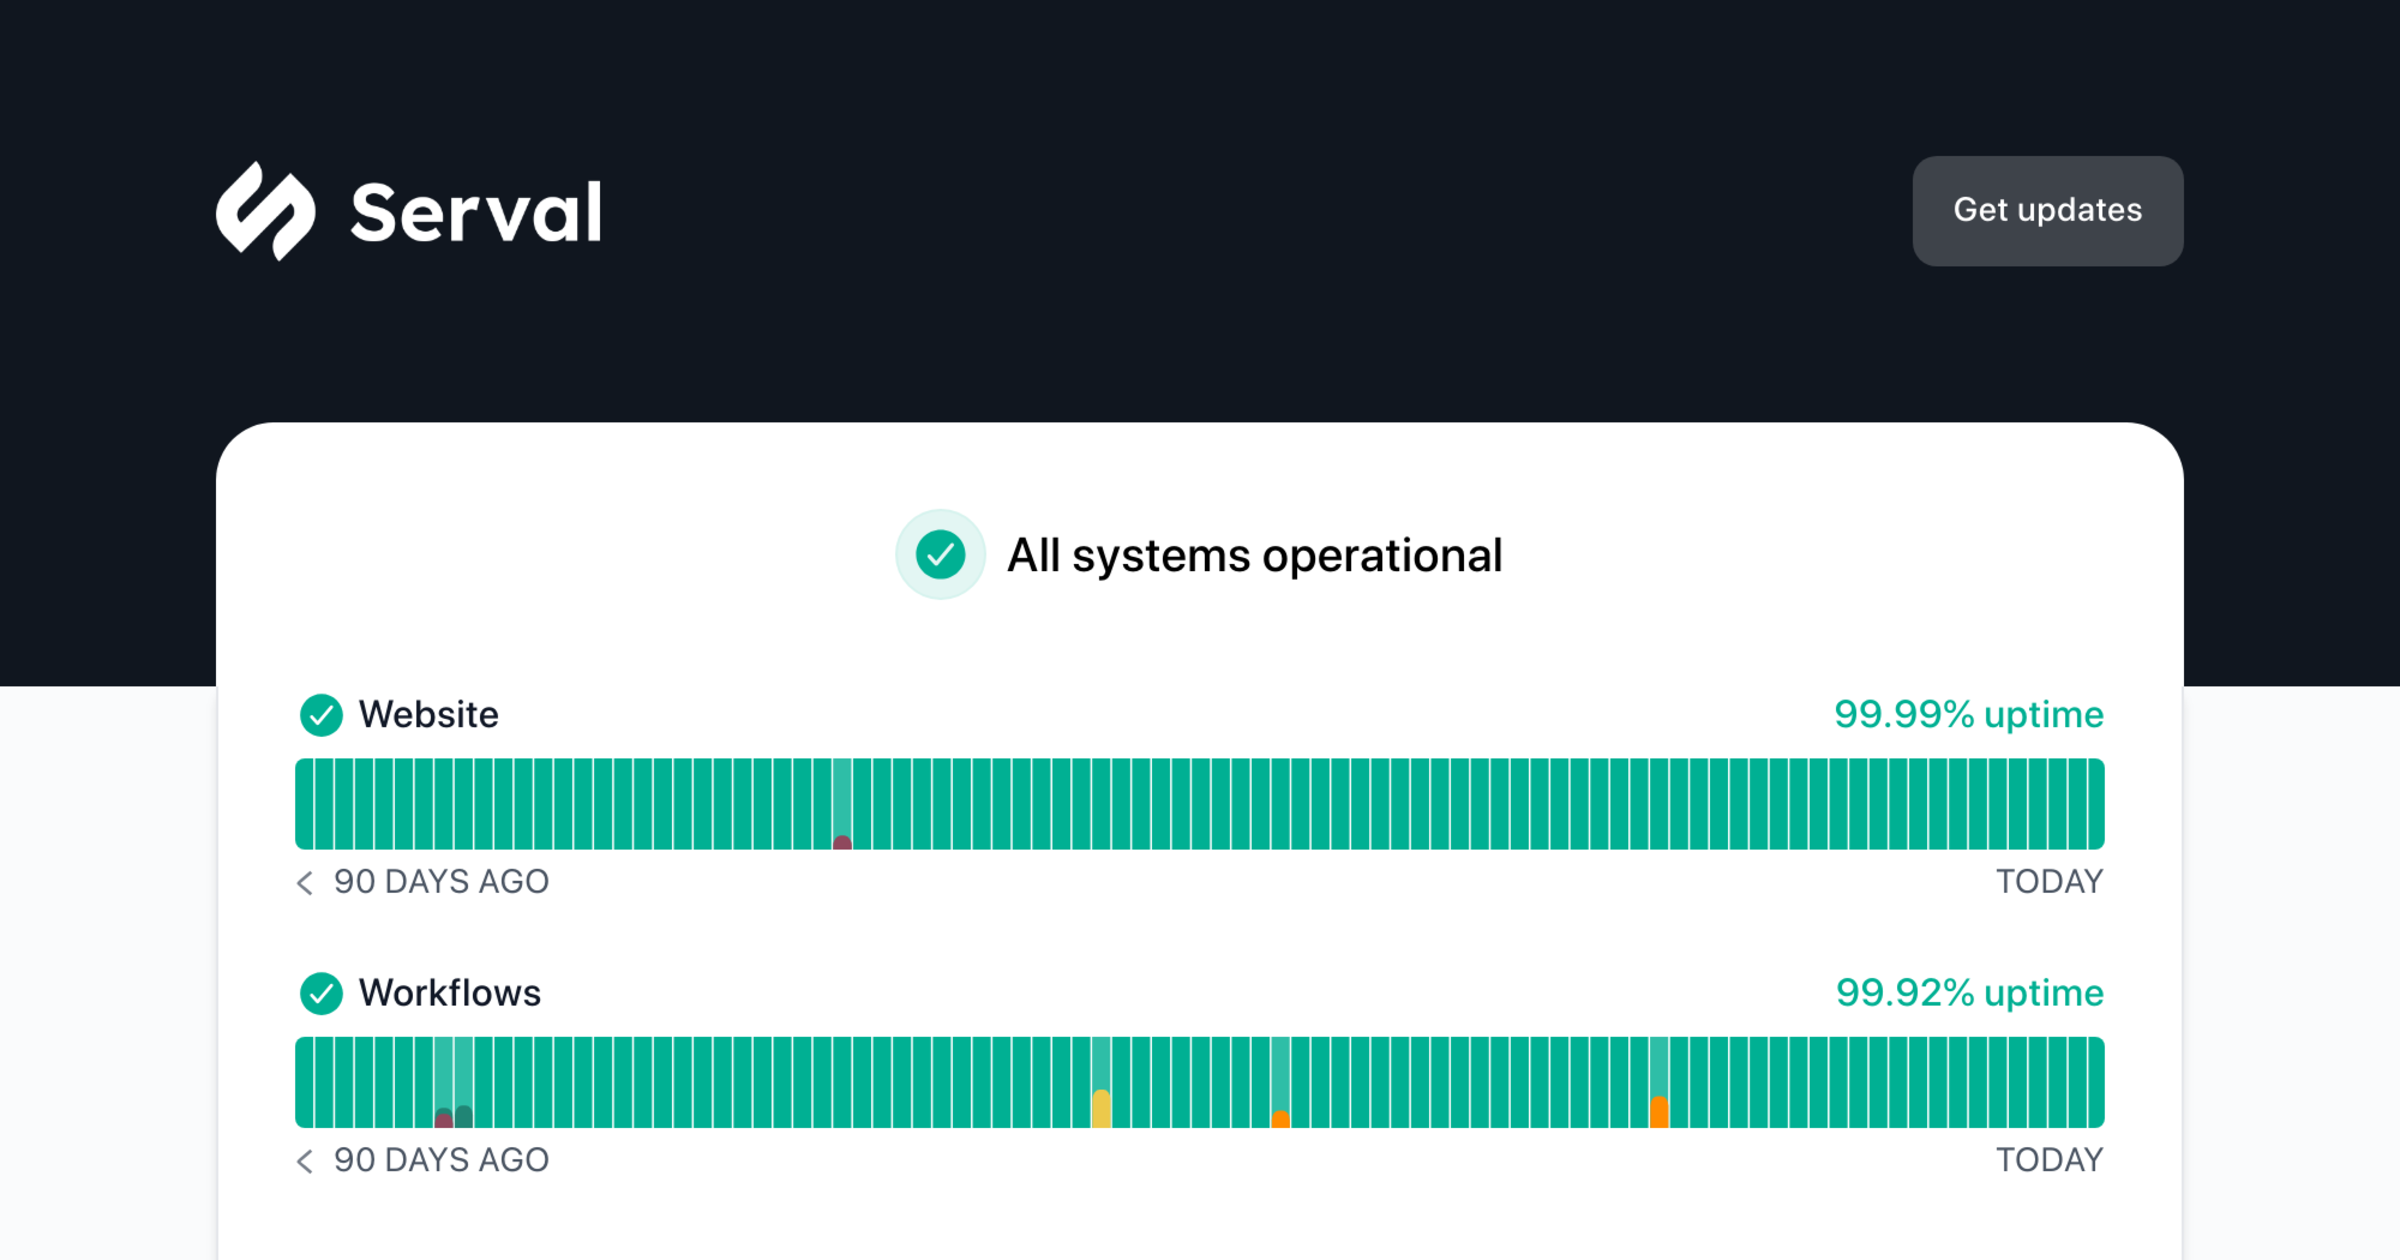Click the Serval logo icon

point(266,211)
